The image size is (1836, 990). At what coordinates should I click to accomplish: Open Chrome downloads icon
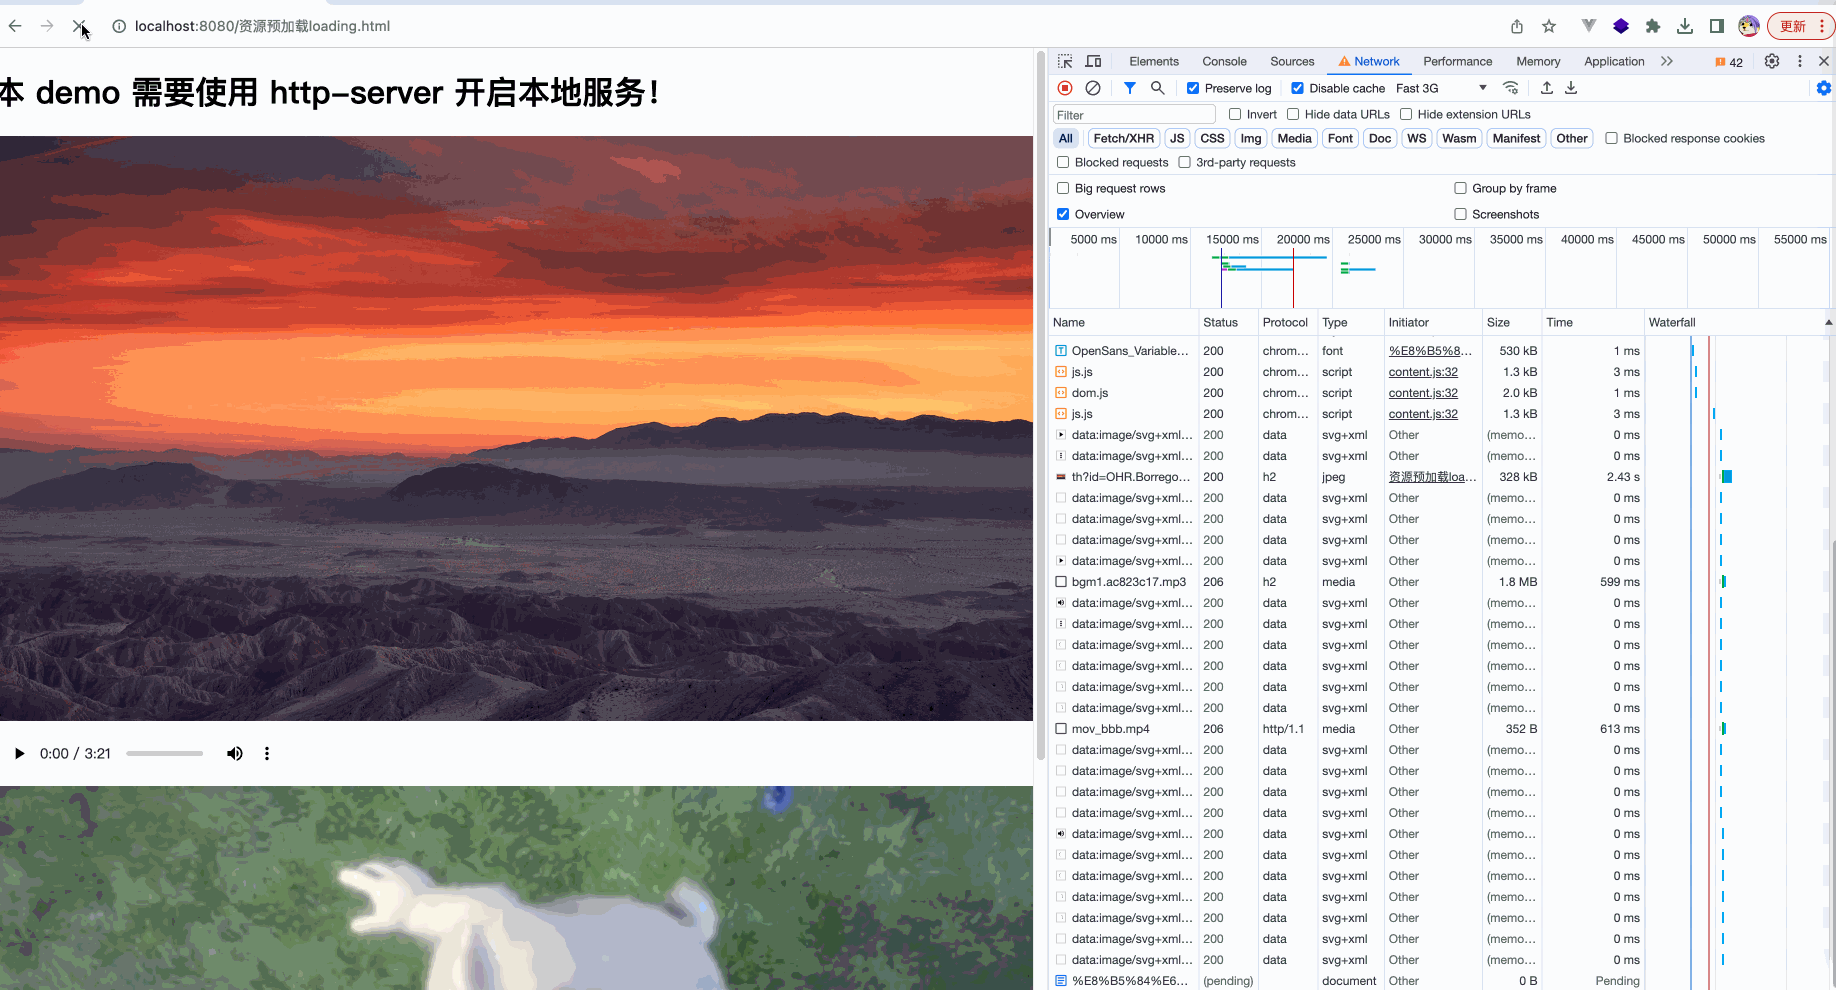1685,26
